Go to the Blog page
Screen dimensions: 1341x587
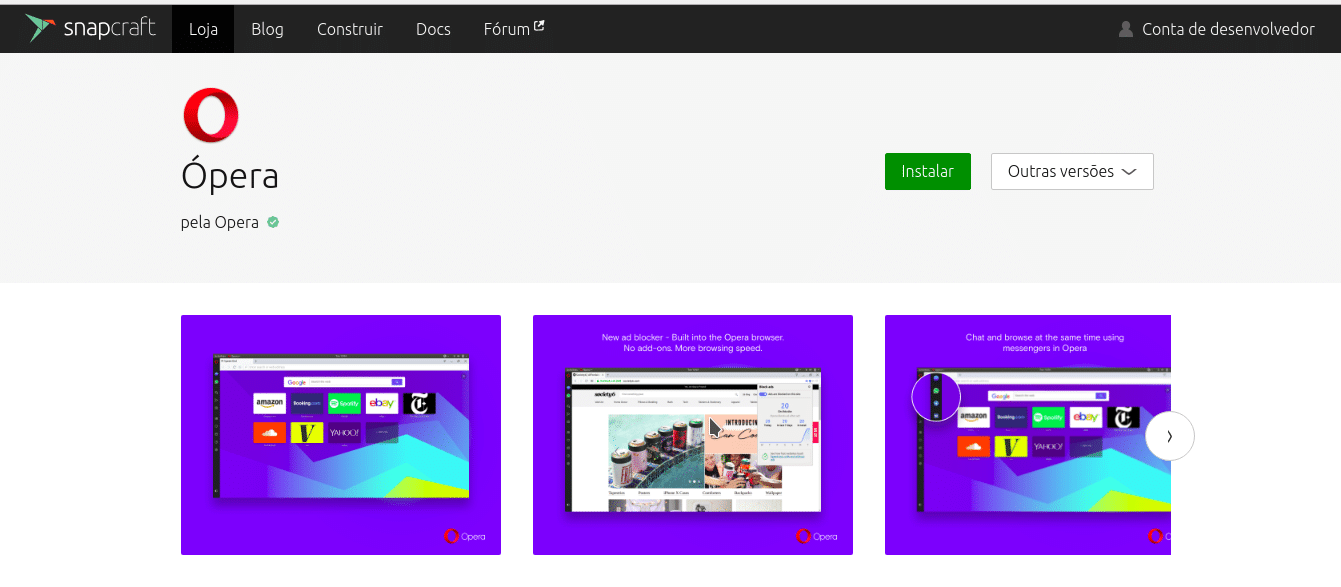point(267,29)
